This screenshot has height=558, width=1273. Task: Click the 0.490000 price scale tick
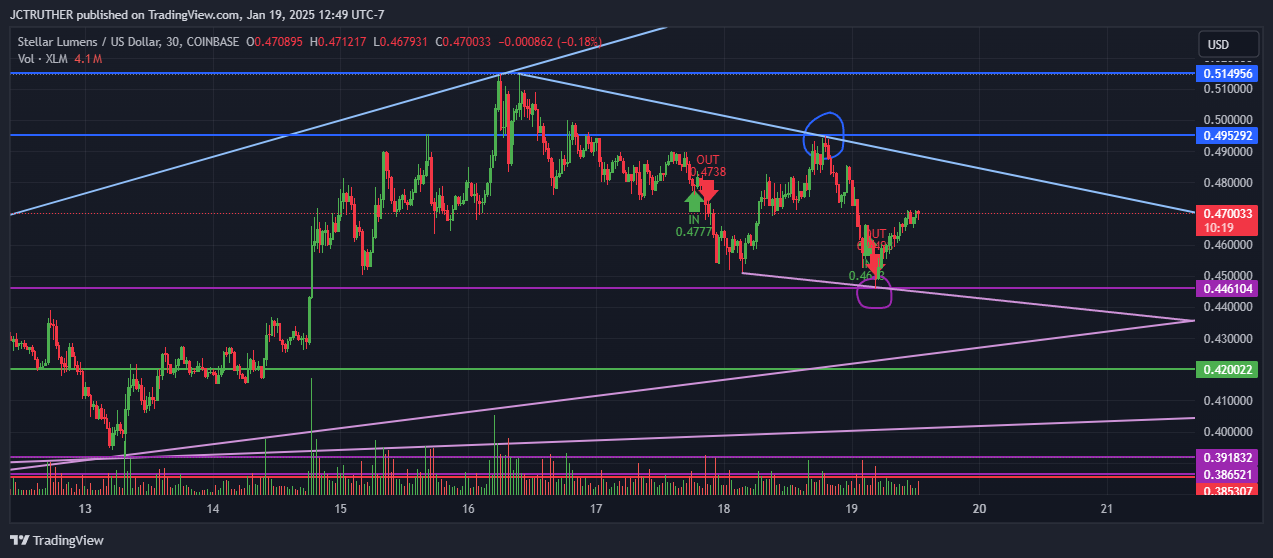[x=1227, y=152]
